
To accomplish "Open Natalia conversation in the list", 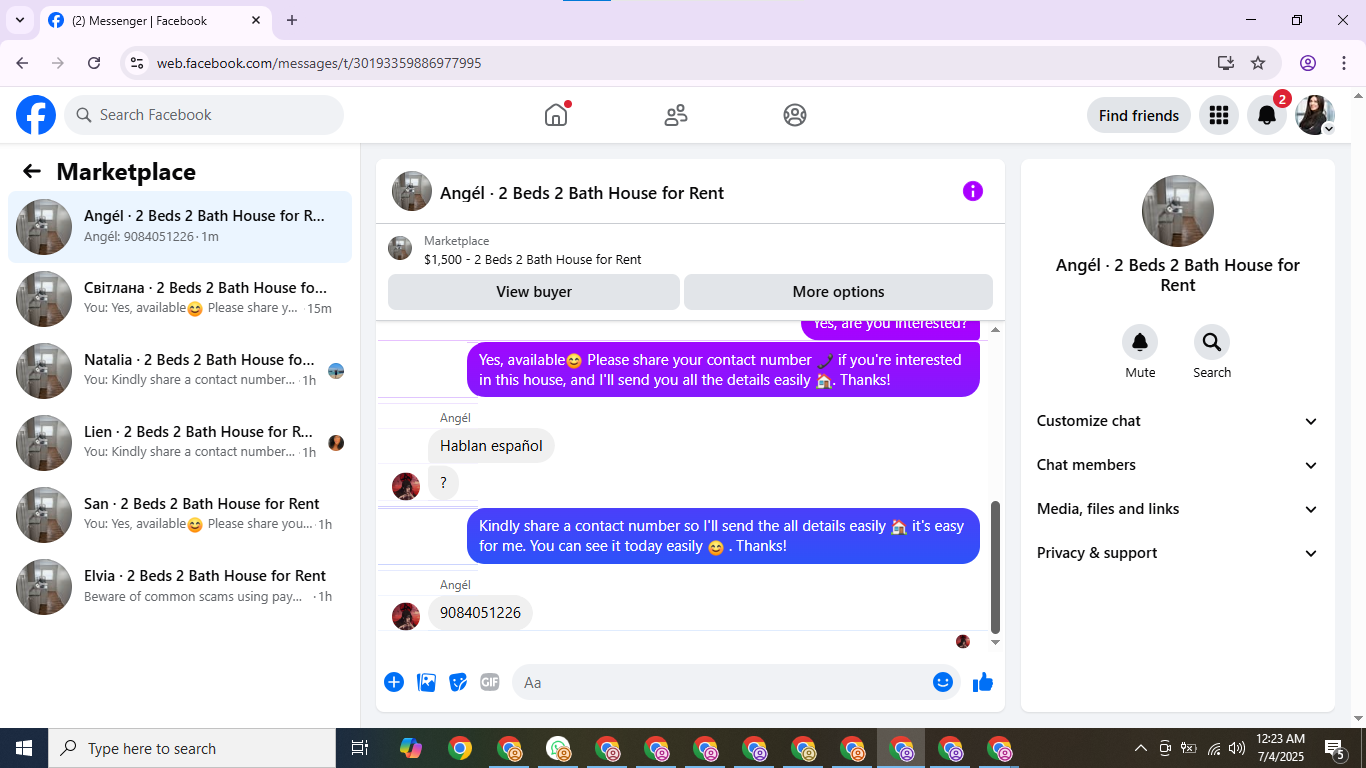I will [x=180, y=371].
